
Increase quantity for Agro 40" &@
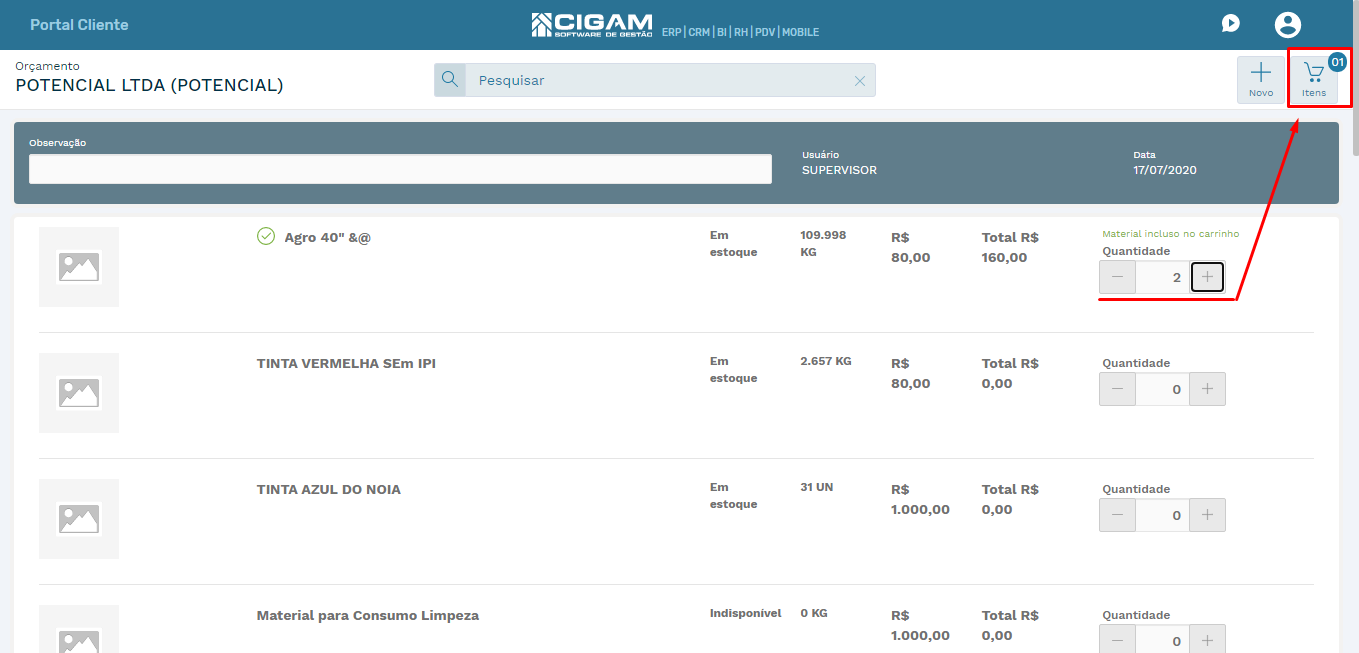1207,277
